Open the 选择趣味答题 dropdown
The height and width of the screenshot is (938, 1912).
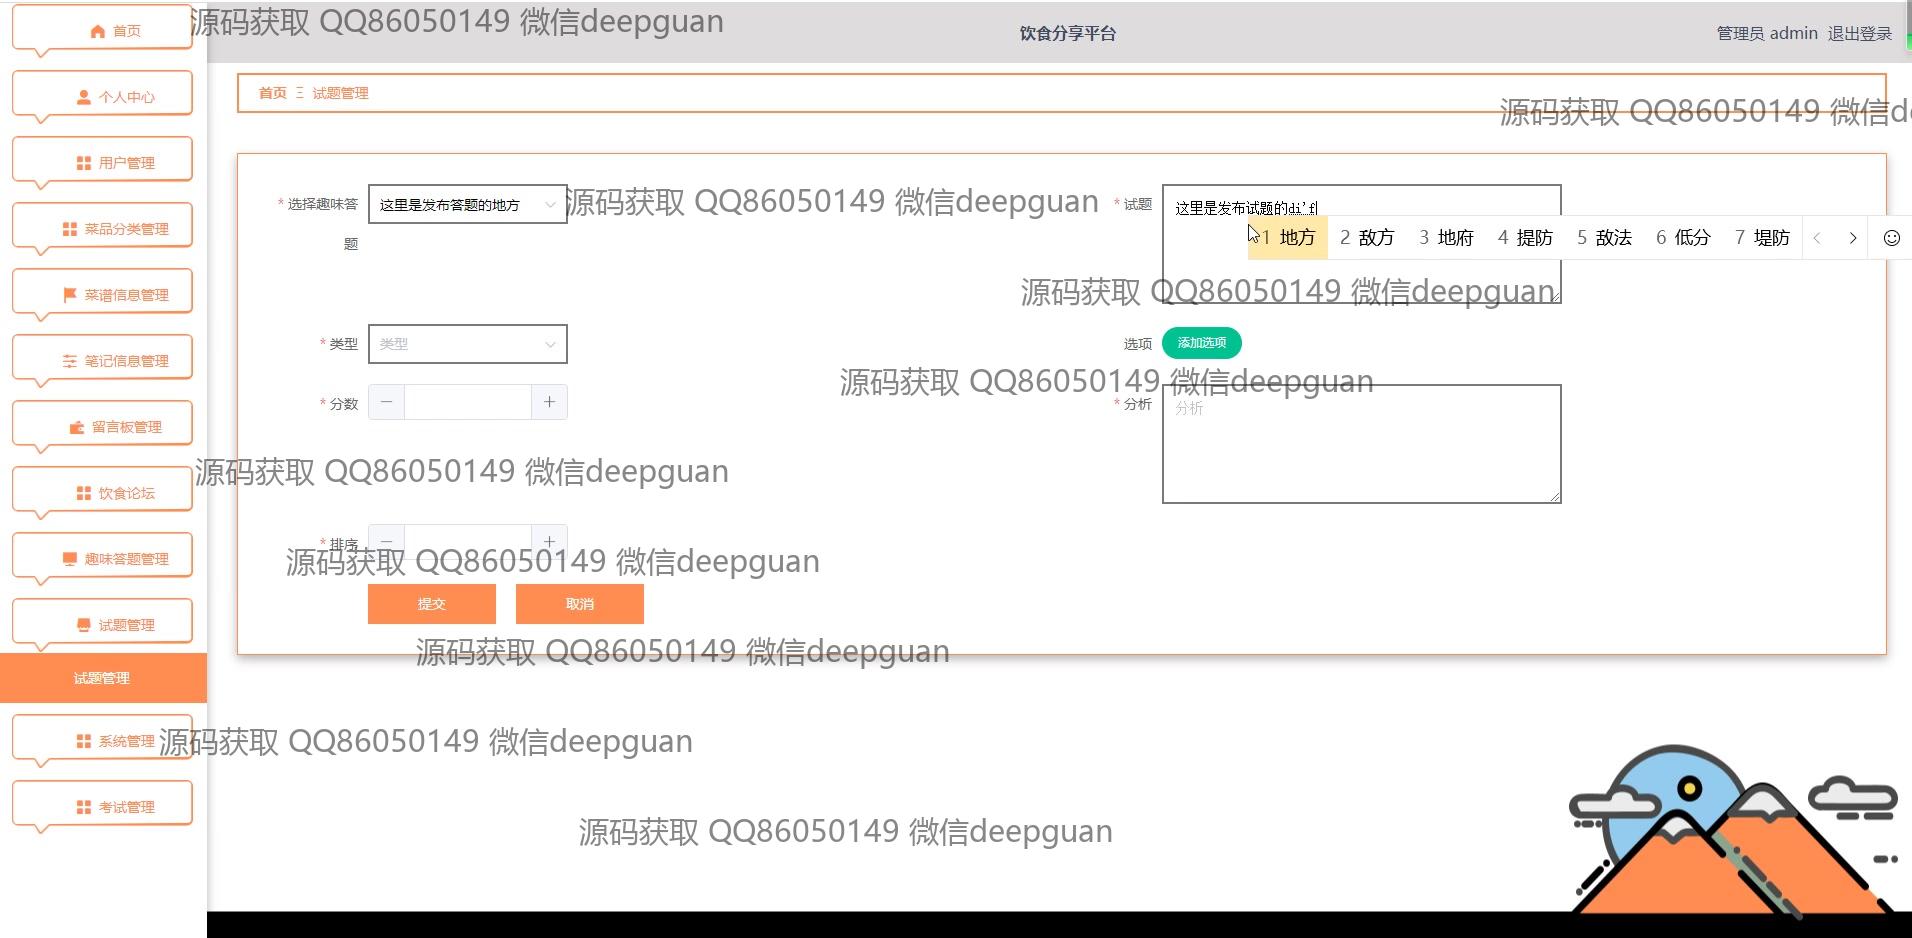(x=467, y=204)
